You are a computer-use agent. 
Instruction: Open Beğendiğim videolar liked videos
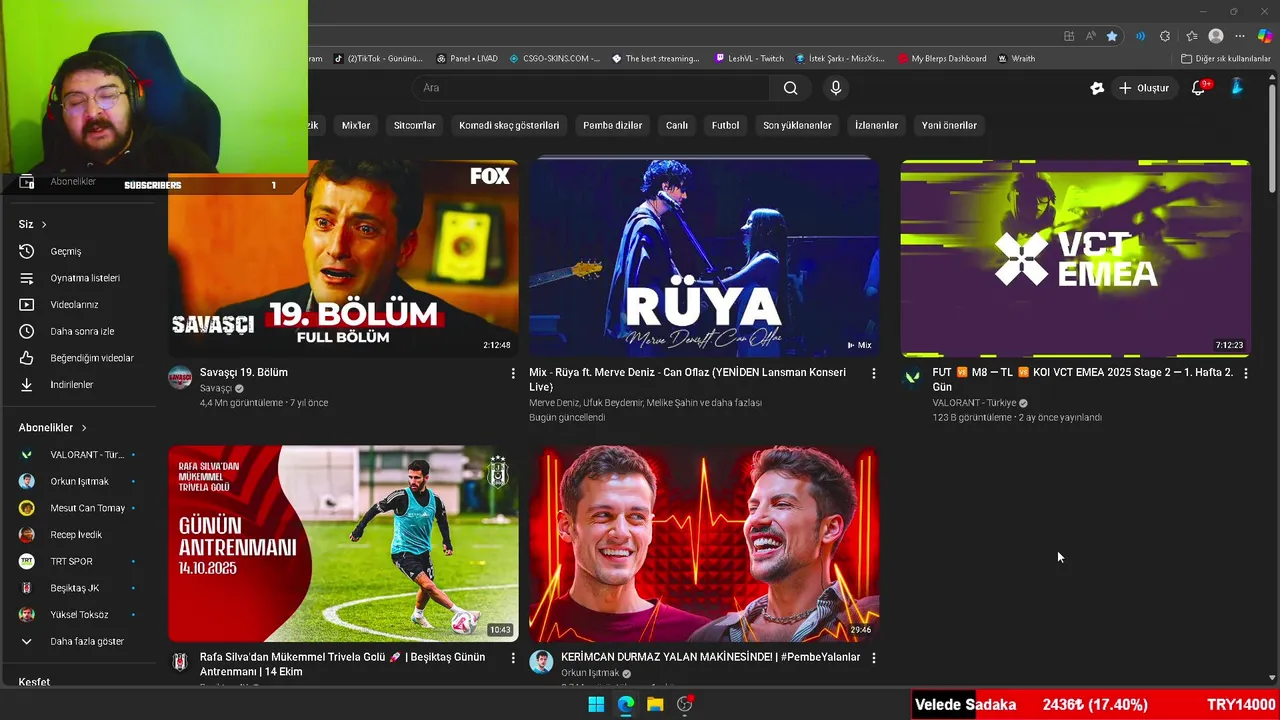(x=92, y=358)
